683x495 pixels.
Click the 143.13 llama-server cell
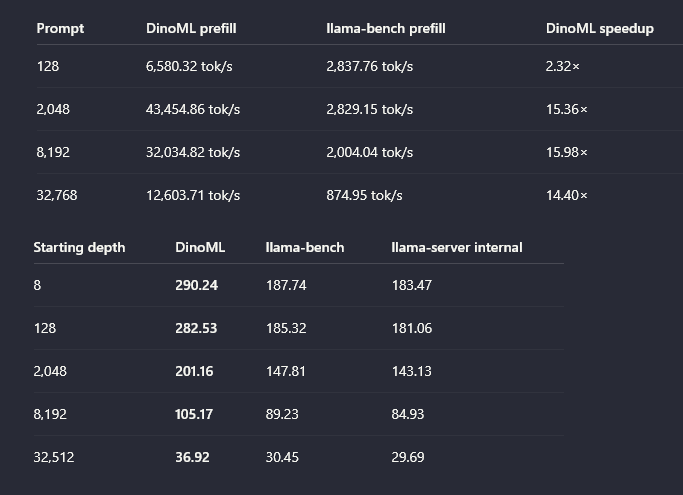tap(412, 371)
